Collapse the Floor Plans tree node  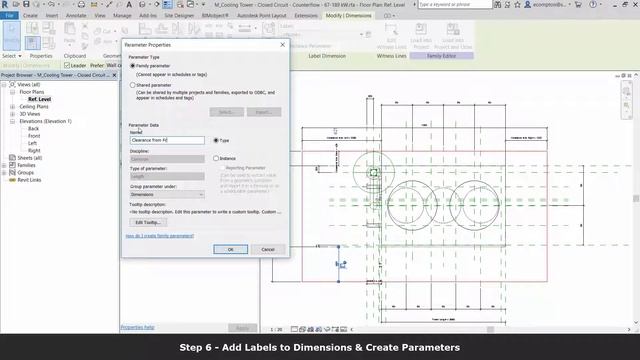coord(12,92)
